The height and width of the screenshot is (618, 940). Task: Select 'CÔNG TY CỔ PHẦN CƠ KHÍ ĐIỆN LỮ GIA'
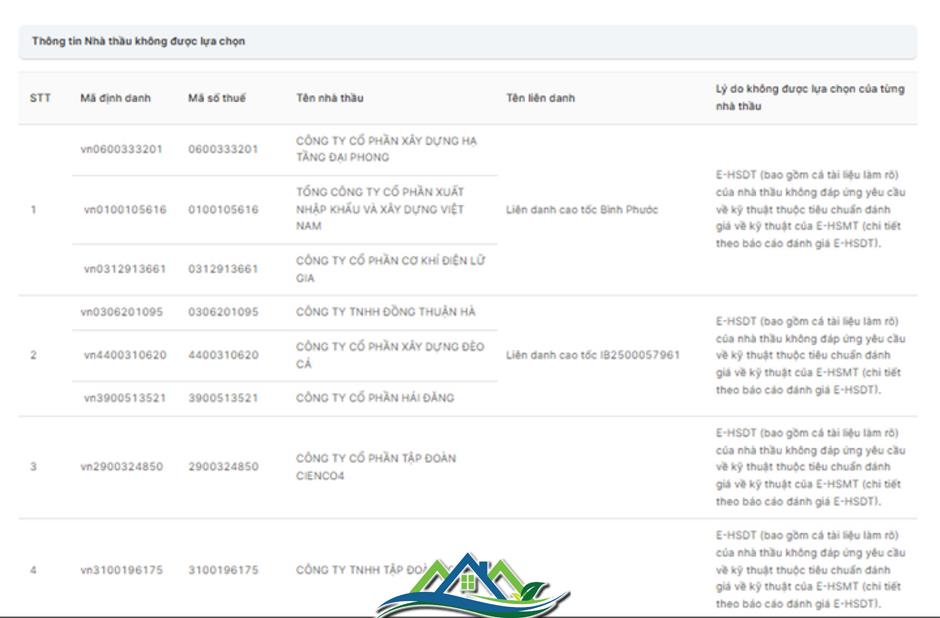point(390,269)
